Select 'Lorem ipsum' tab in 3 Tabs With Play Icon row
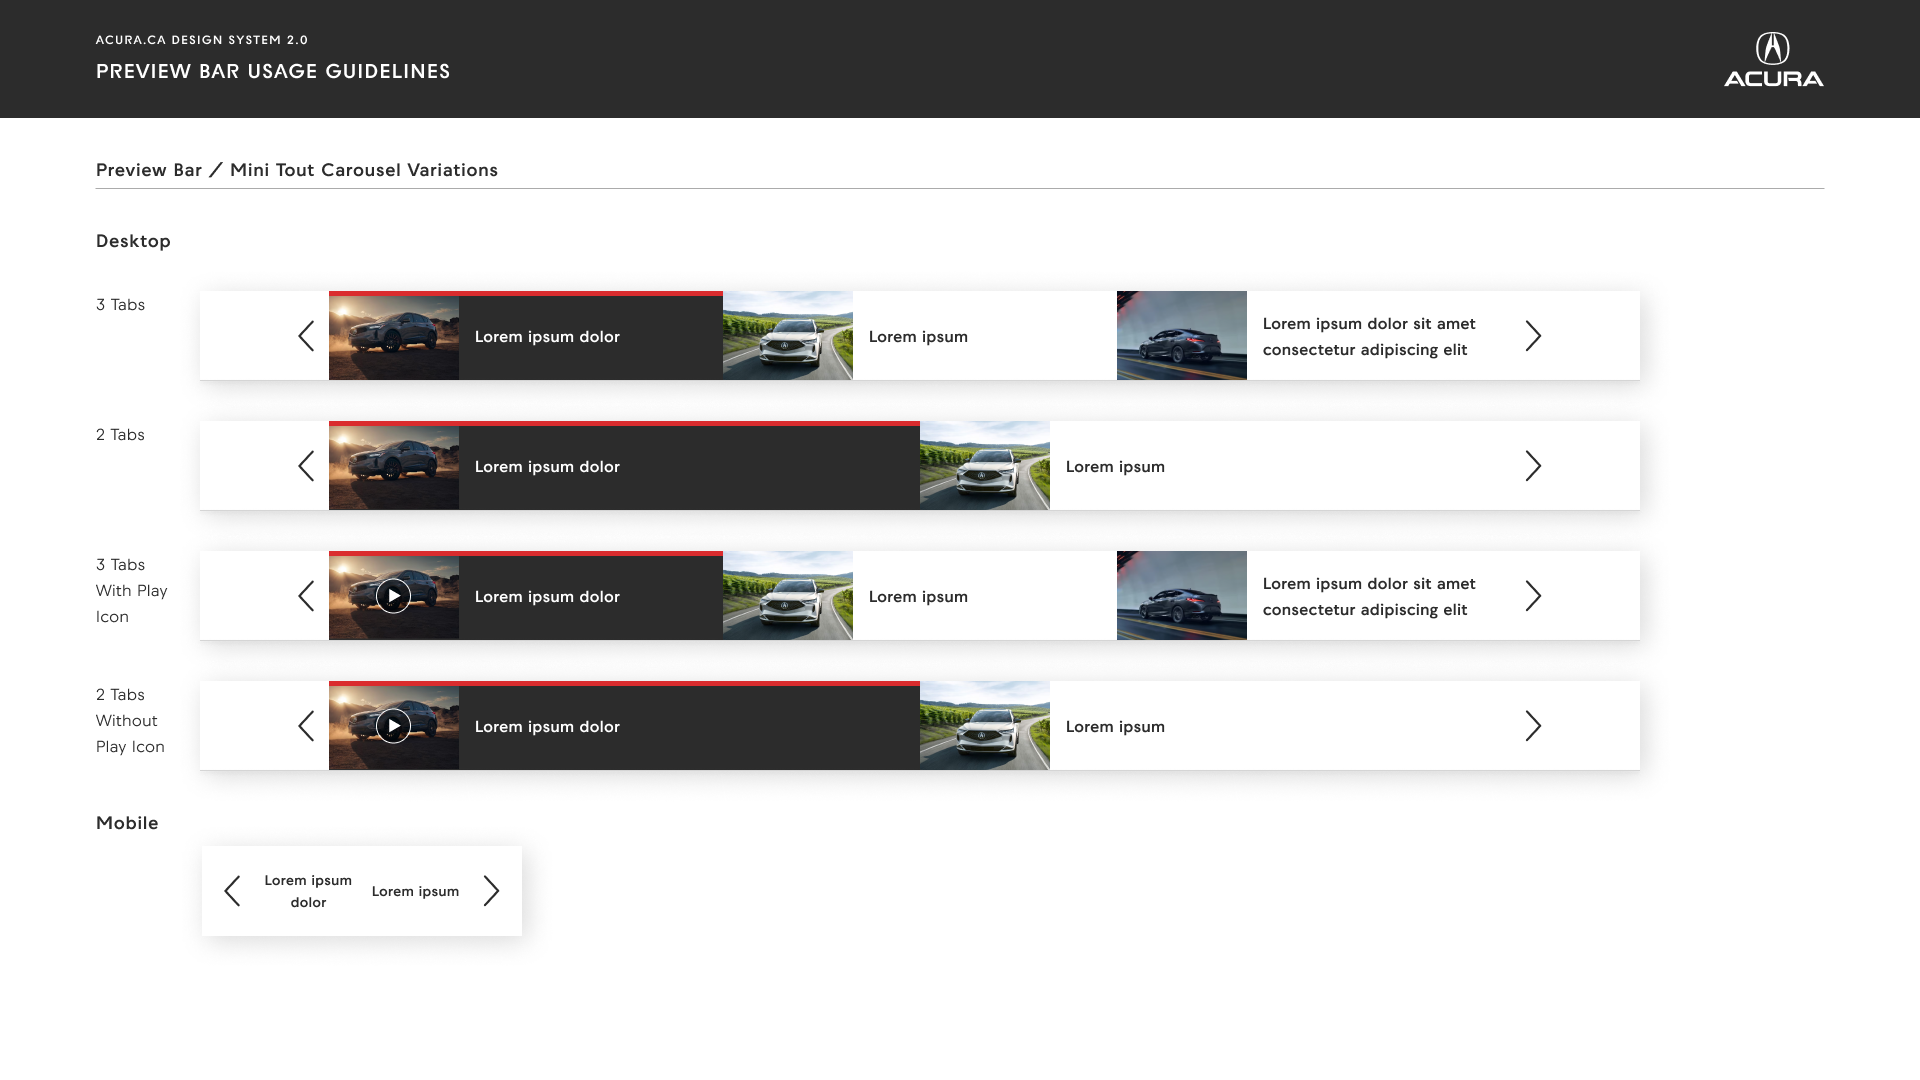 coord(918,597)
